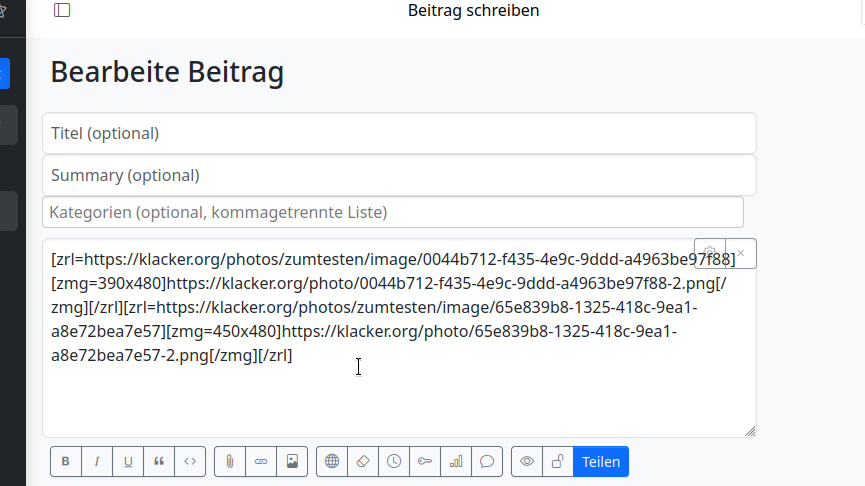Insert code block tags
The height and width of the screenshot is (486, 865).
(190, 462)
